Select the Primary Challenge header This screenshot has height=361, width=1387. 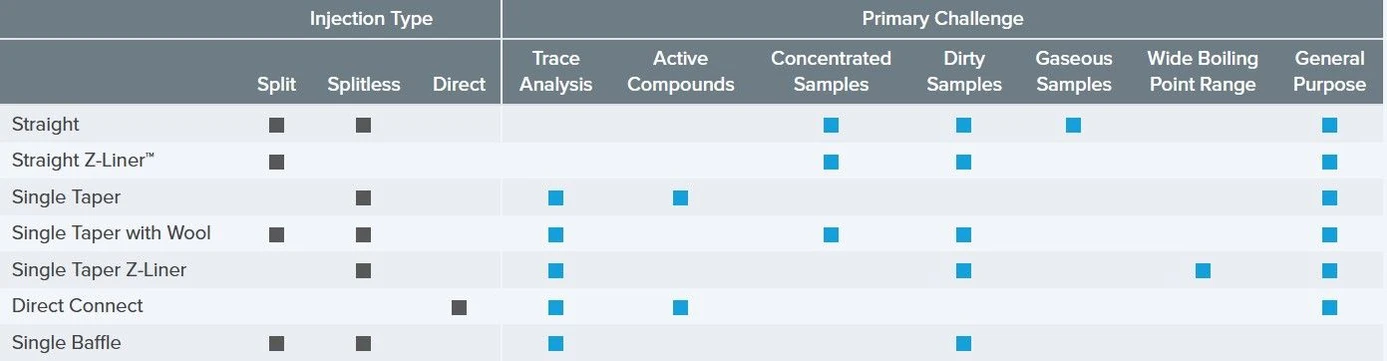(943, 19)
